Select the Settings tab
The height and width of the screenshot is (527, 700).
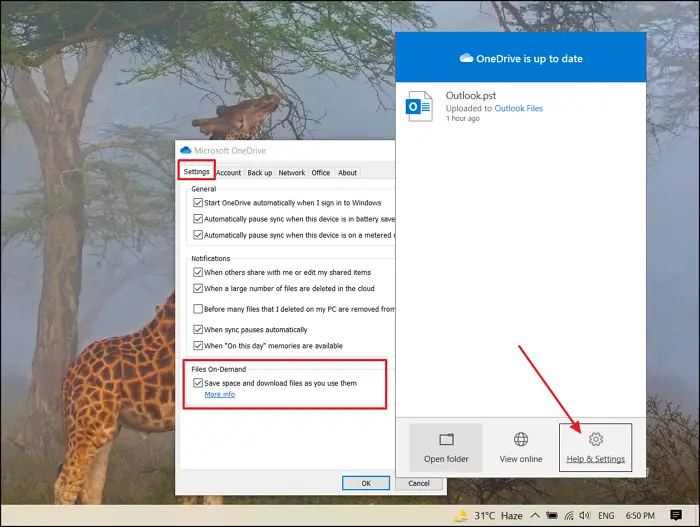(196, 171)
